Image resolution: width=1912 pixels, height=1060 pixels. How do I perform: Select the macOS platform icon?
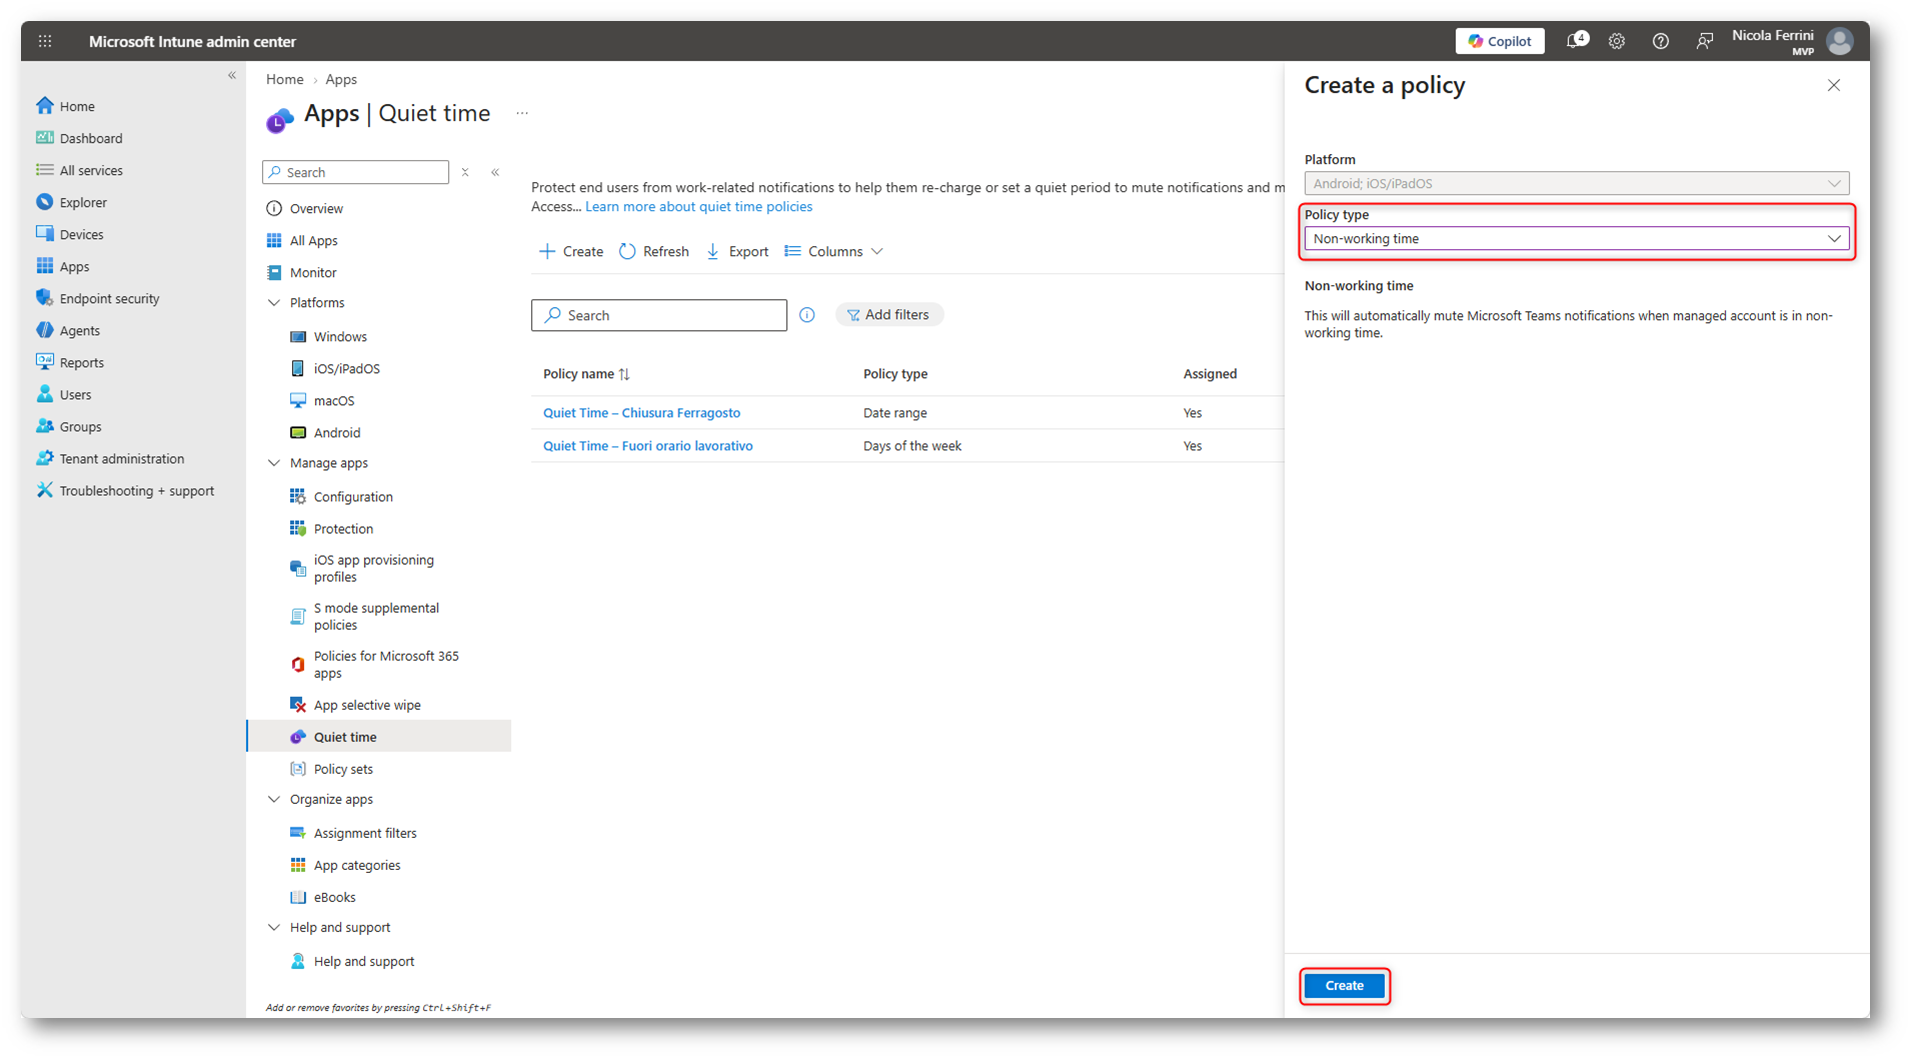tap(298, 400)
